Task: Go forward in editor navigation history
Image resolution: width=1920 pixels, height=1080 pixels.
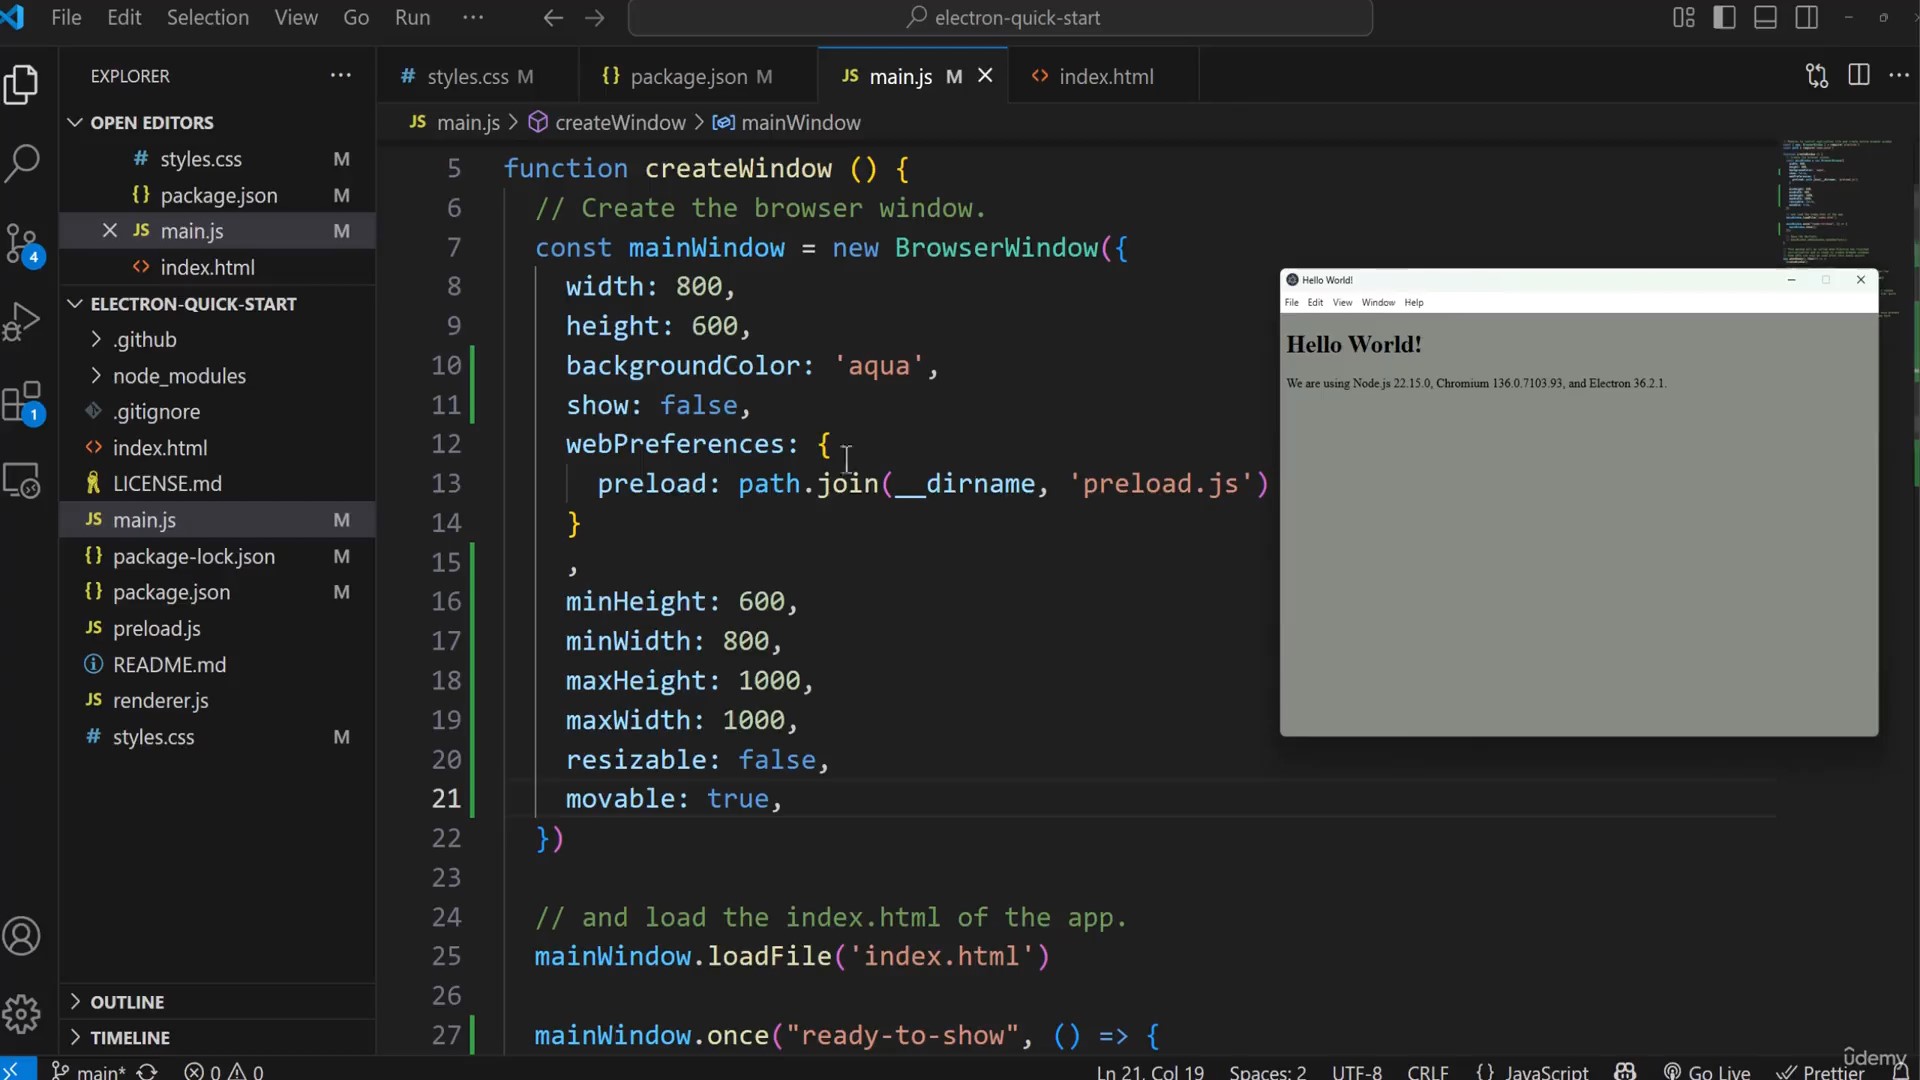Action: click(595, 18)
